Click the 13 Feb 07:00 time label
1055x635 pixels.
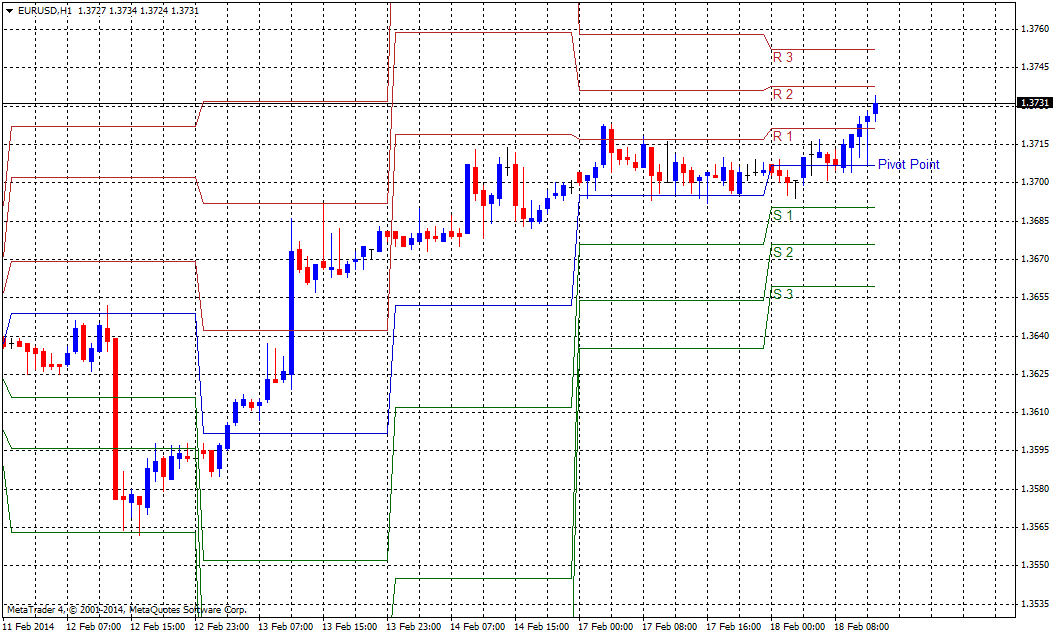pos(286,627)
